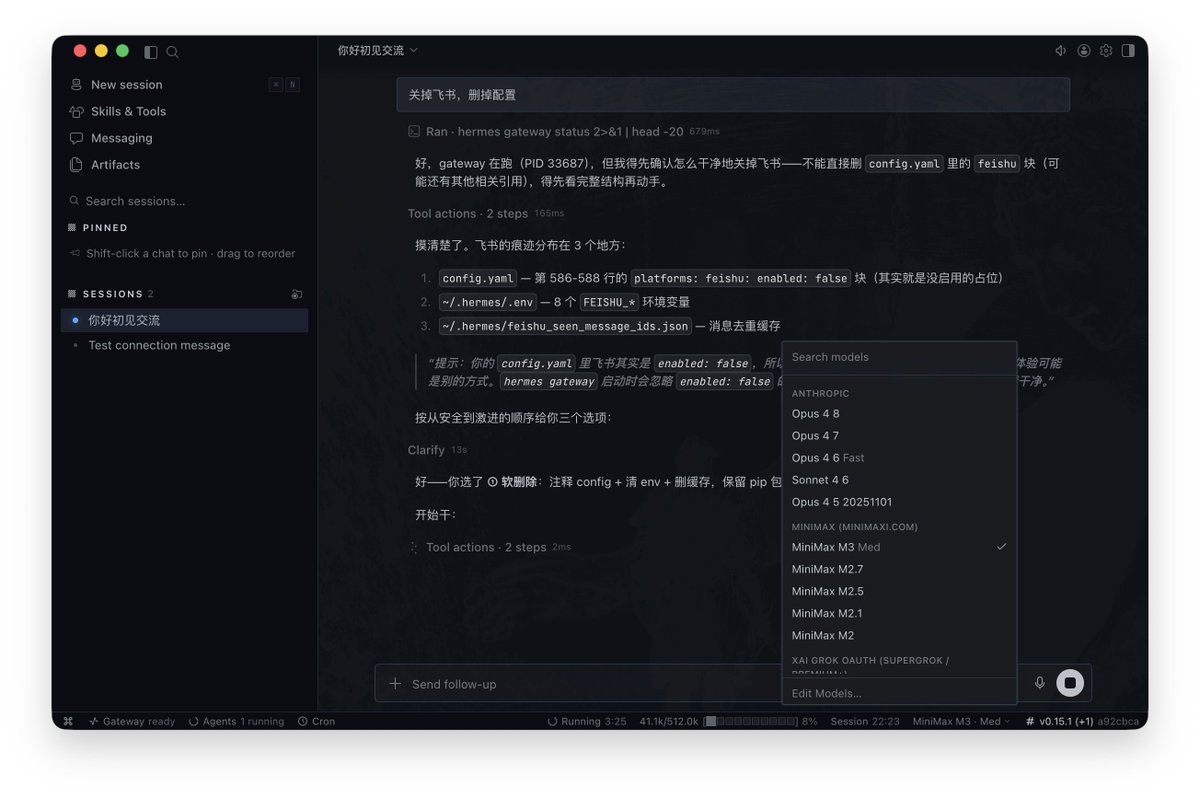Expand the Clarify 13s step
Image resolution: width=1200 pixels, height=798 pixels.
click(437, 450)
